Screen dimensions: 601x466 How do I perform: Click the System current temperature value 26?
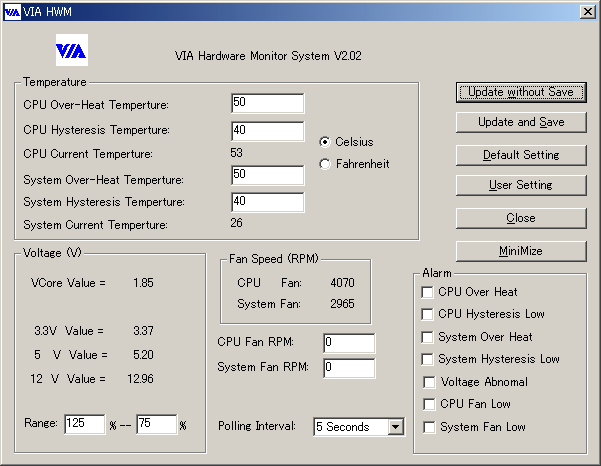point(236,223)
